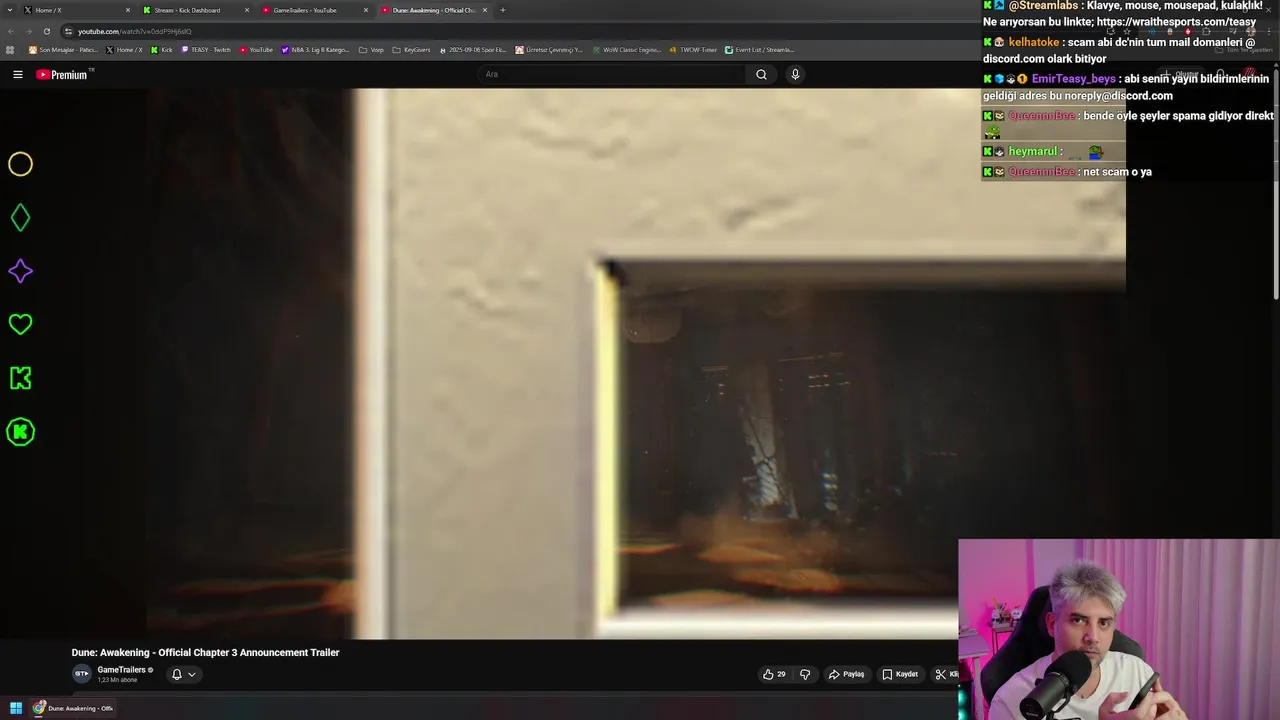This screenshot has height=720, width=1280.
Task: Open the KeyGivers bookmark folder
Action: tap(412, 49)
